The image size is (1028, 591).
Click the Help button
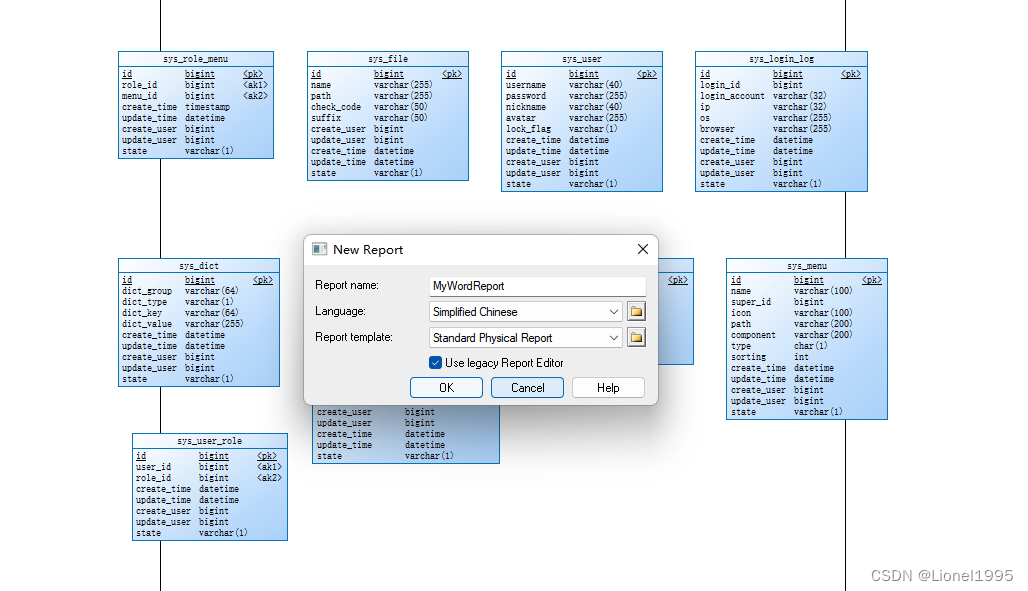pos(608,388)
